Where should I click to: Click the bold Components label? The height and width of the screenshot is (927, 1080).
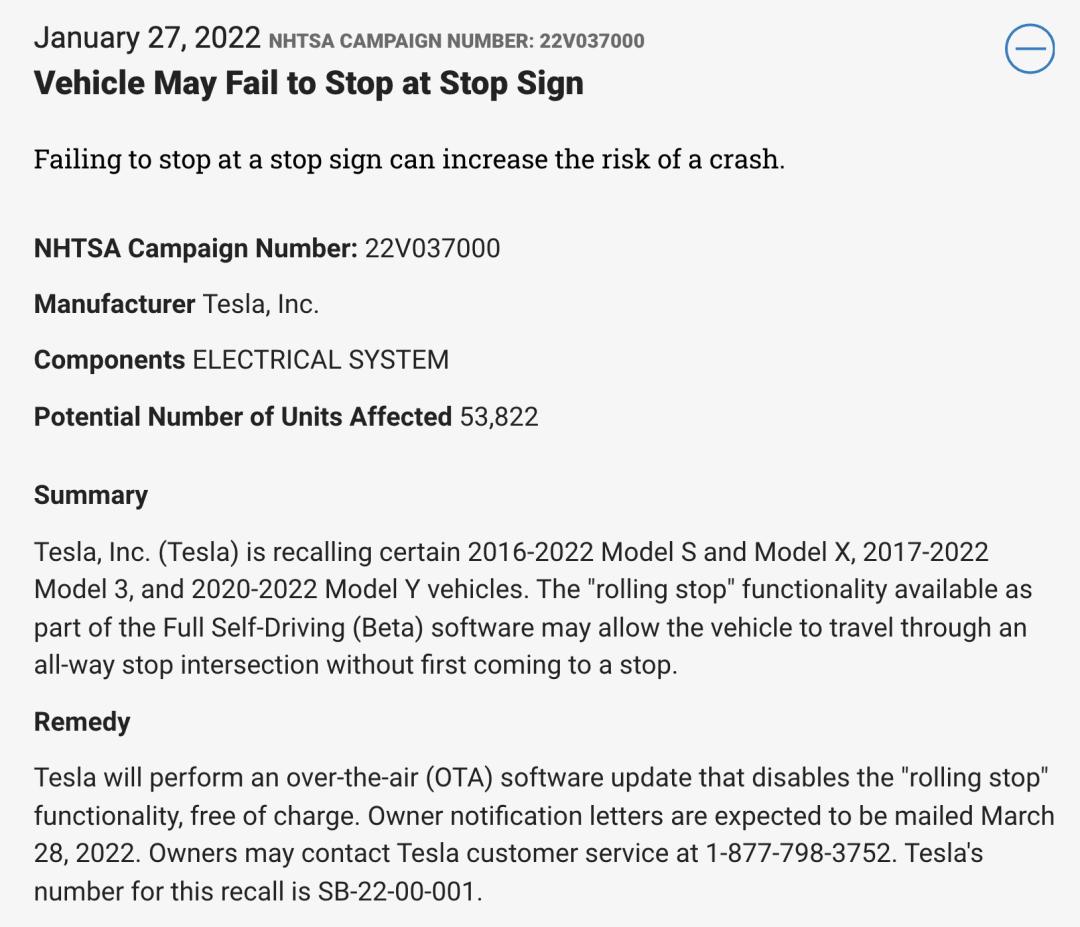point(110,360)
